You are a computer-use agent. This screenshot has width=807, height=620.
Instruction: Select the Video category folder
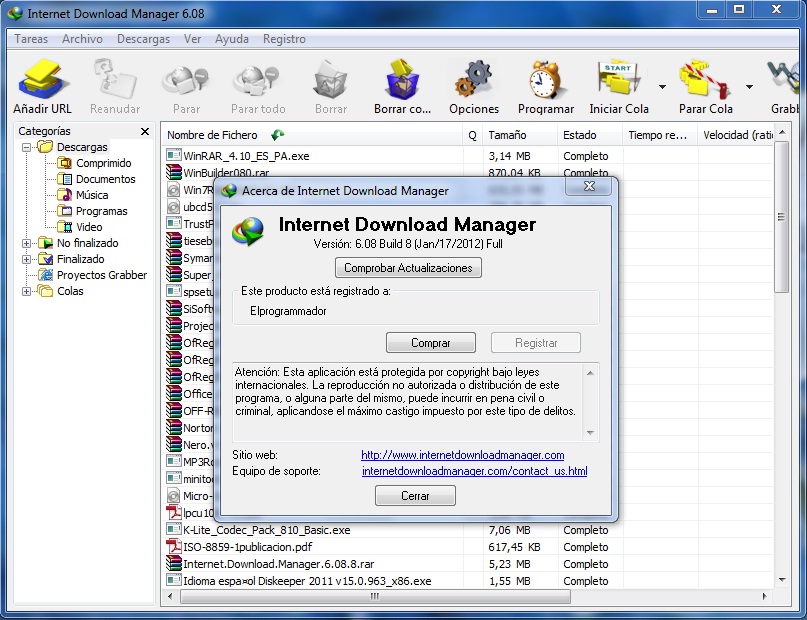pos(80,227)
